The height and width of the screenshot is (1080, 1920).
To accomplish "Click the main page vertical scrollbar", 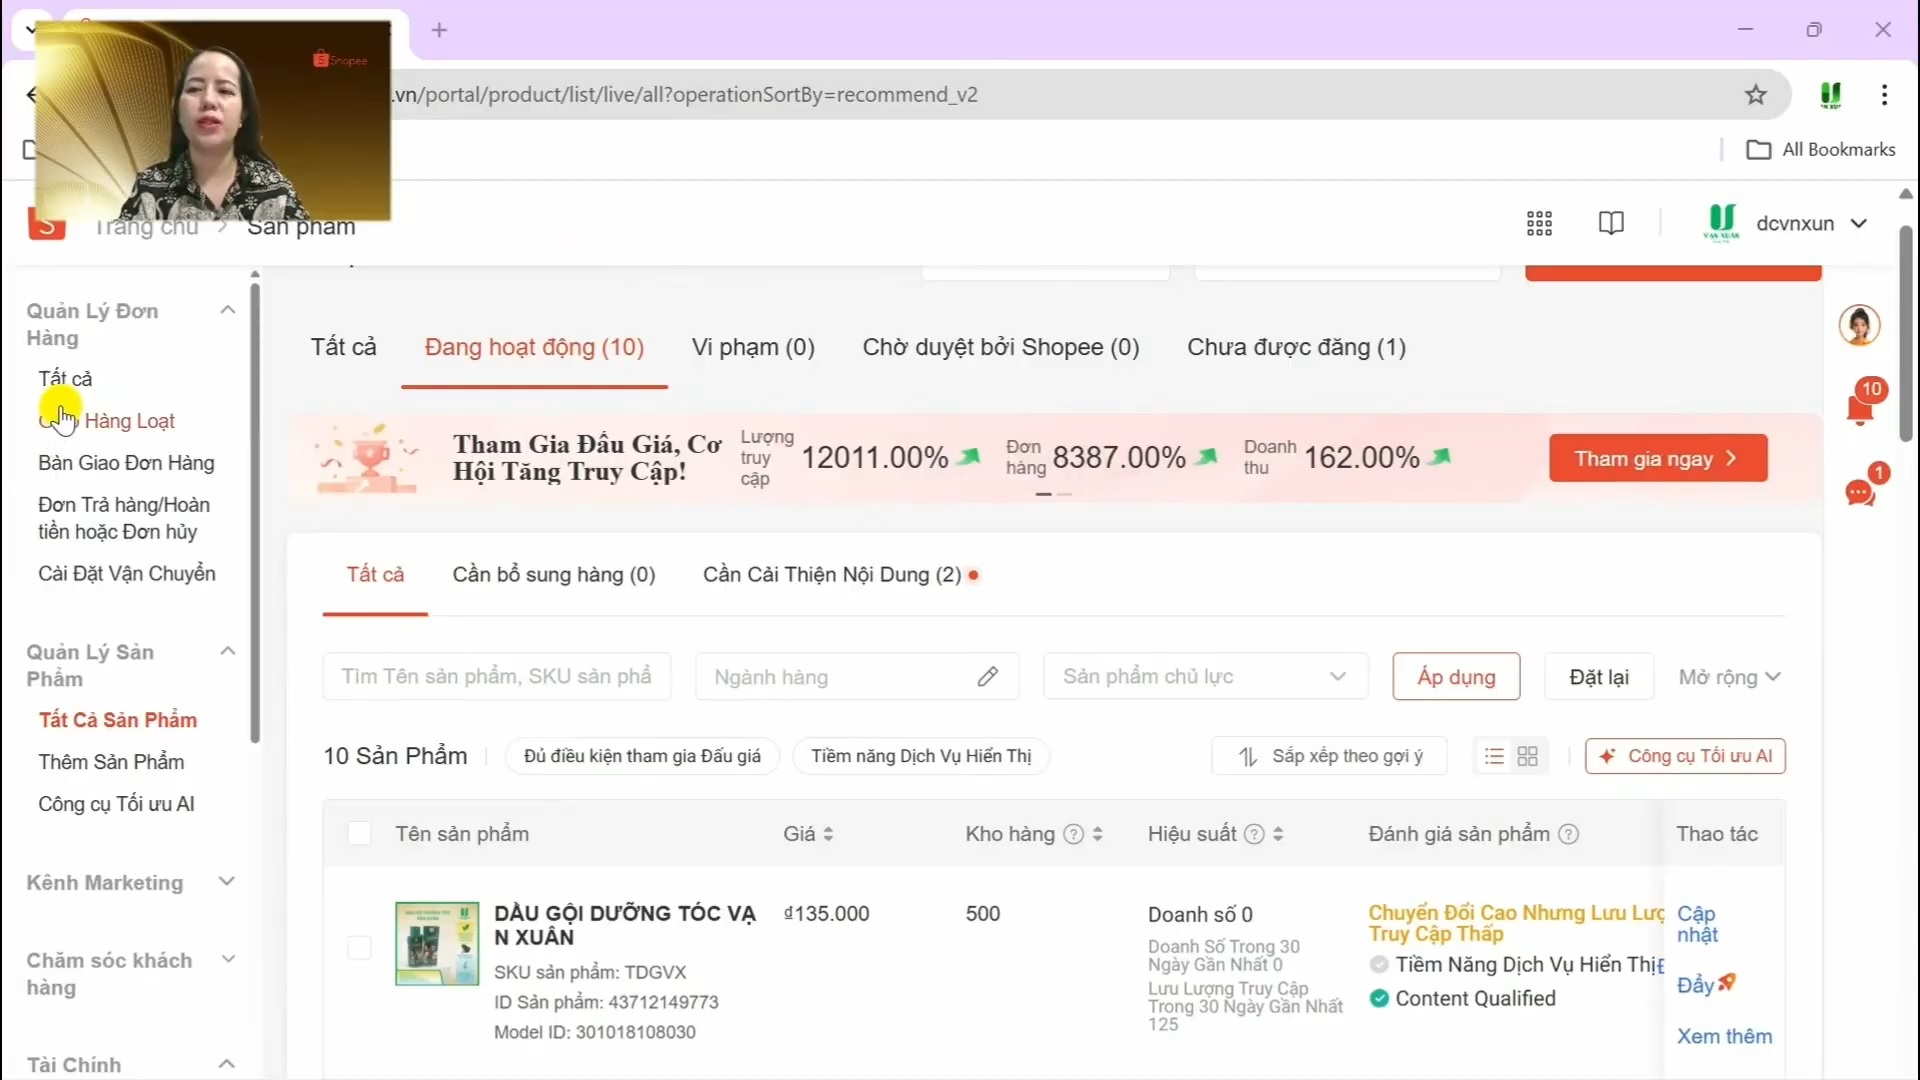I will (1906, 333).
